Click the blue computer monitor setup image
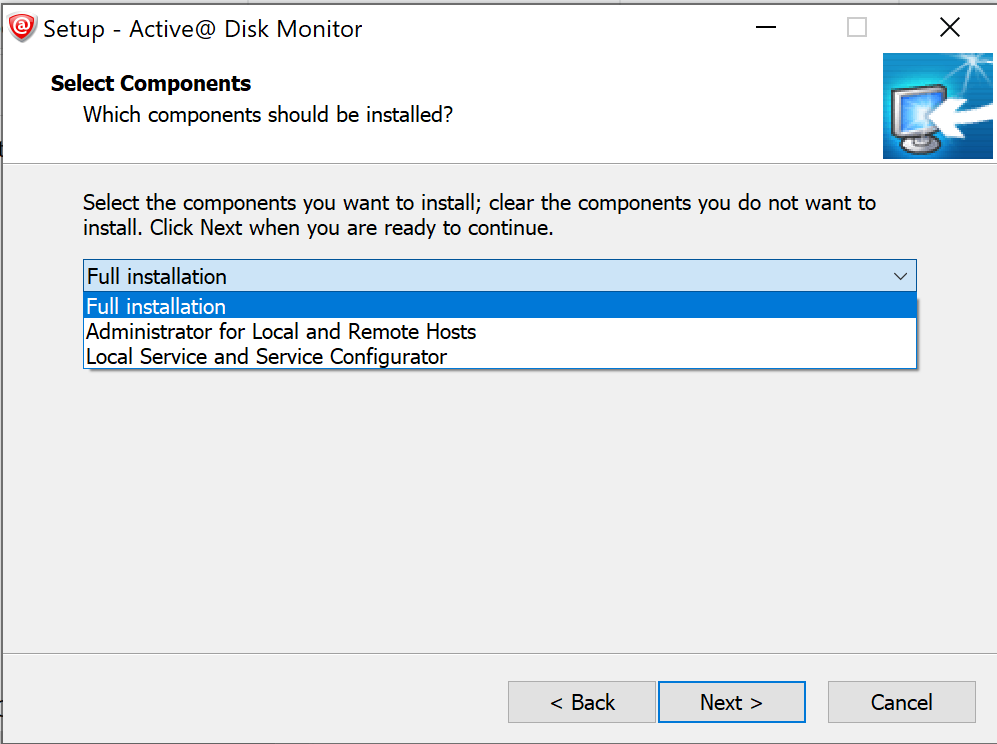 pyautogui.click(x=937, y=106)
